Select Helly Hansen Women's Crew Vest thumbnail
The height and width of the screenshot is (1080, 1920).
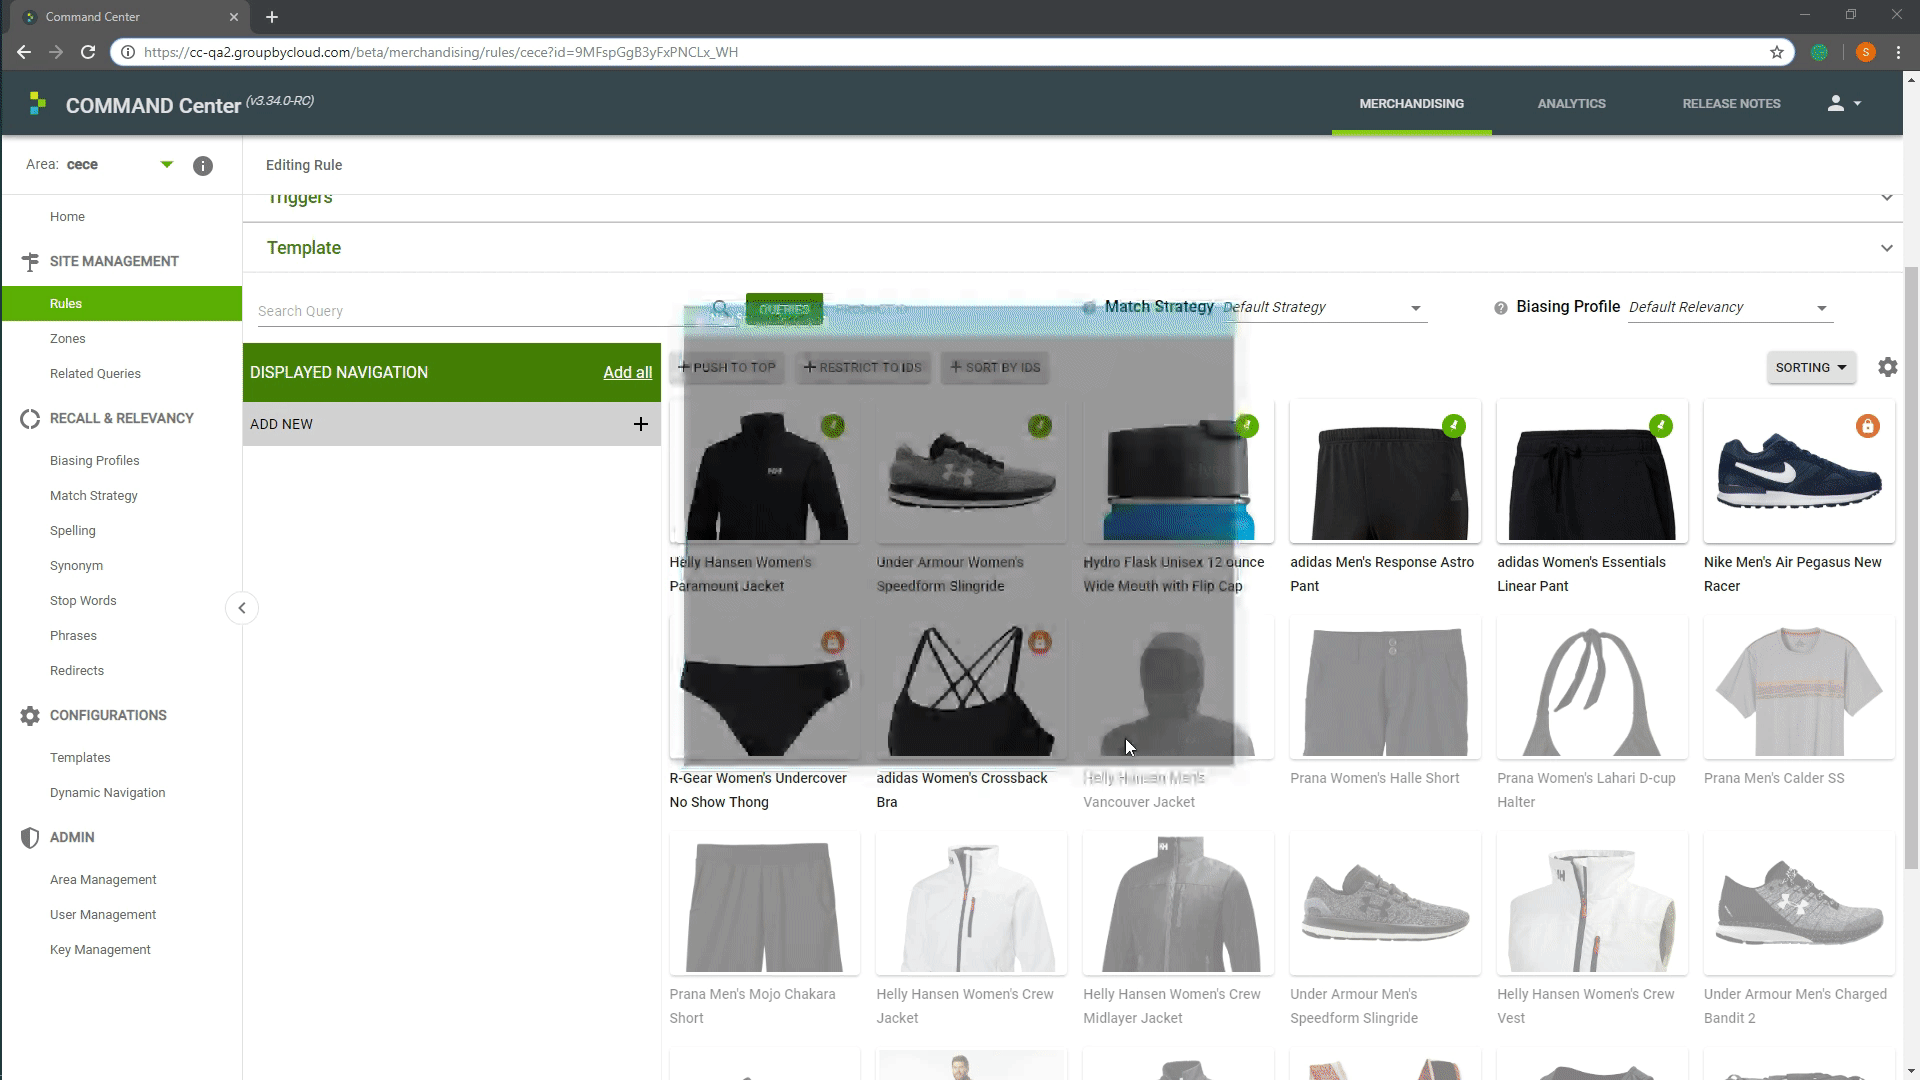pyautogui.click(x=1591, y=903)
